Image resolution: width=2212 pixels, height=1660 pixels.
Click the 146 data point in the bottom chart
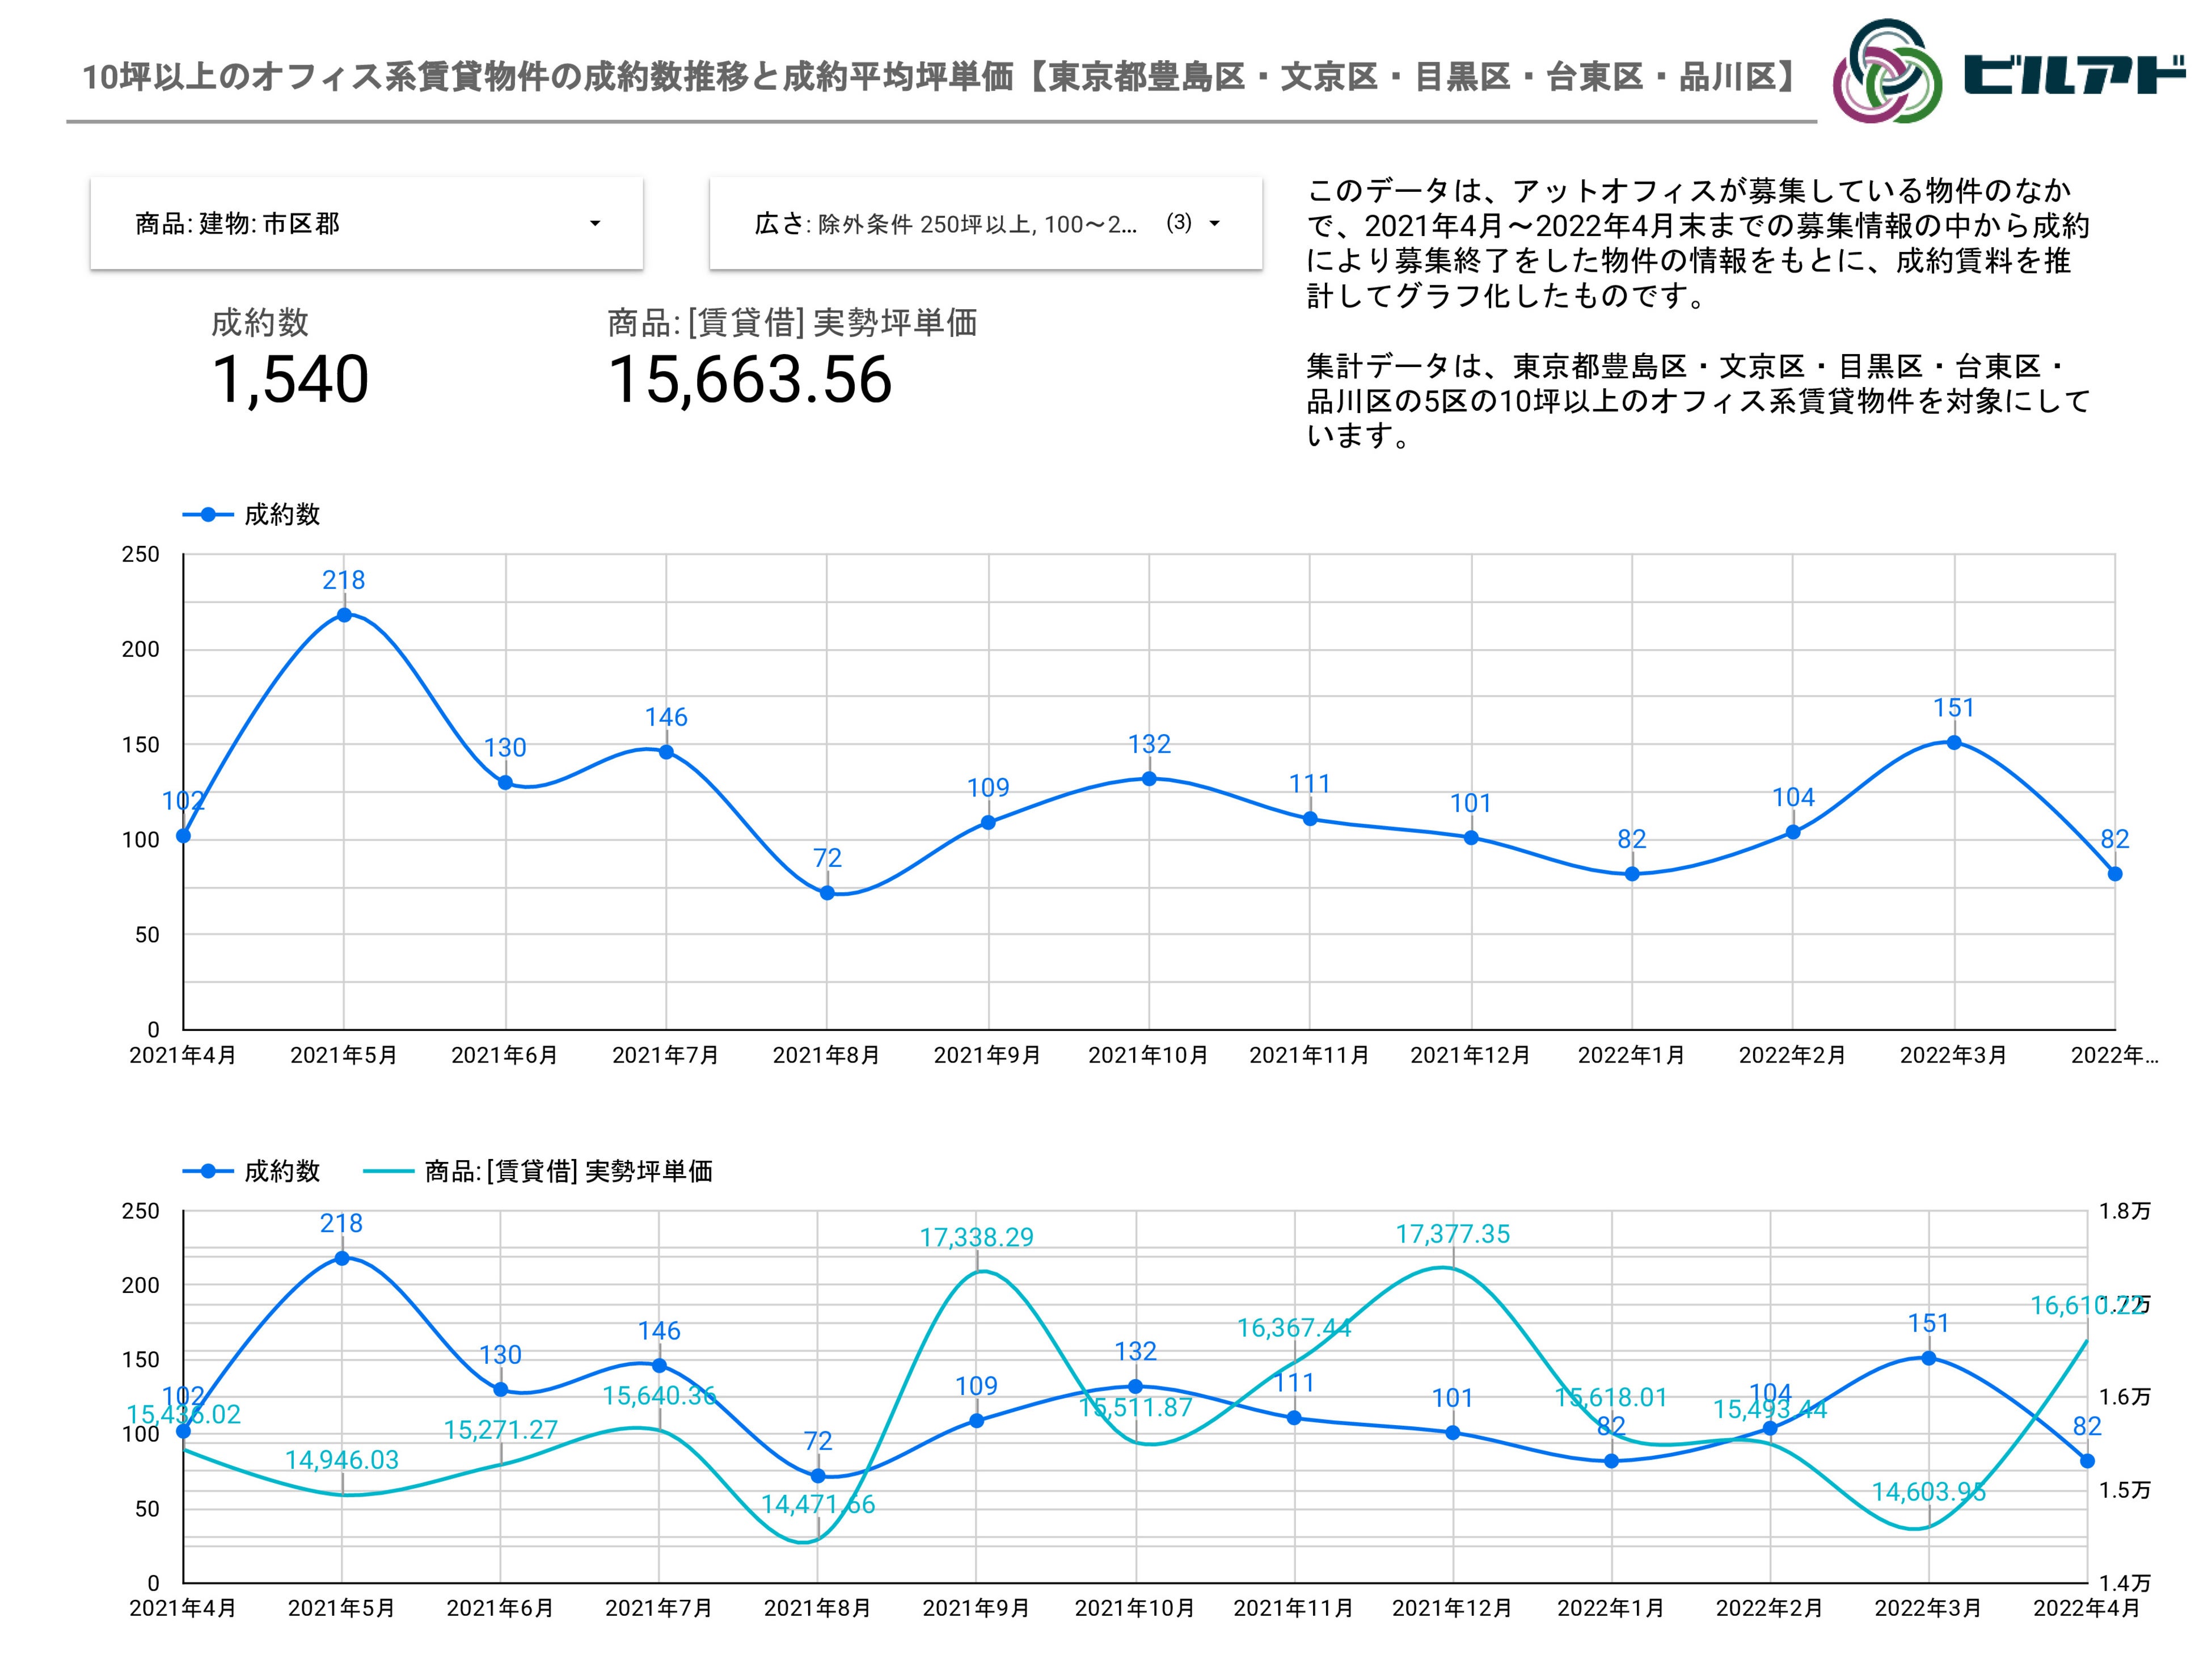659,1365
